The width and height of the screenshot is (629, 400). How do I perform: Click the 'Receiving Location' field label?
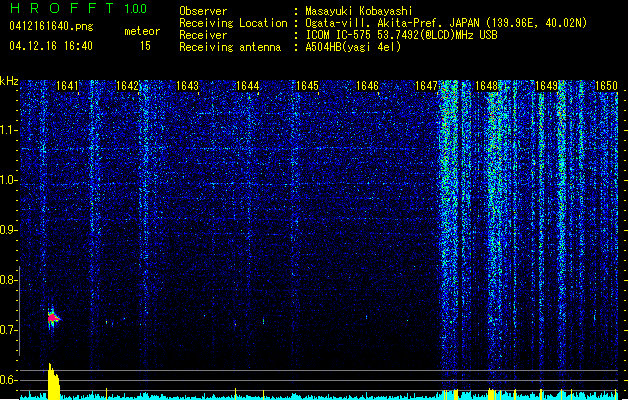click(x=233, y=23)
